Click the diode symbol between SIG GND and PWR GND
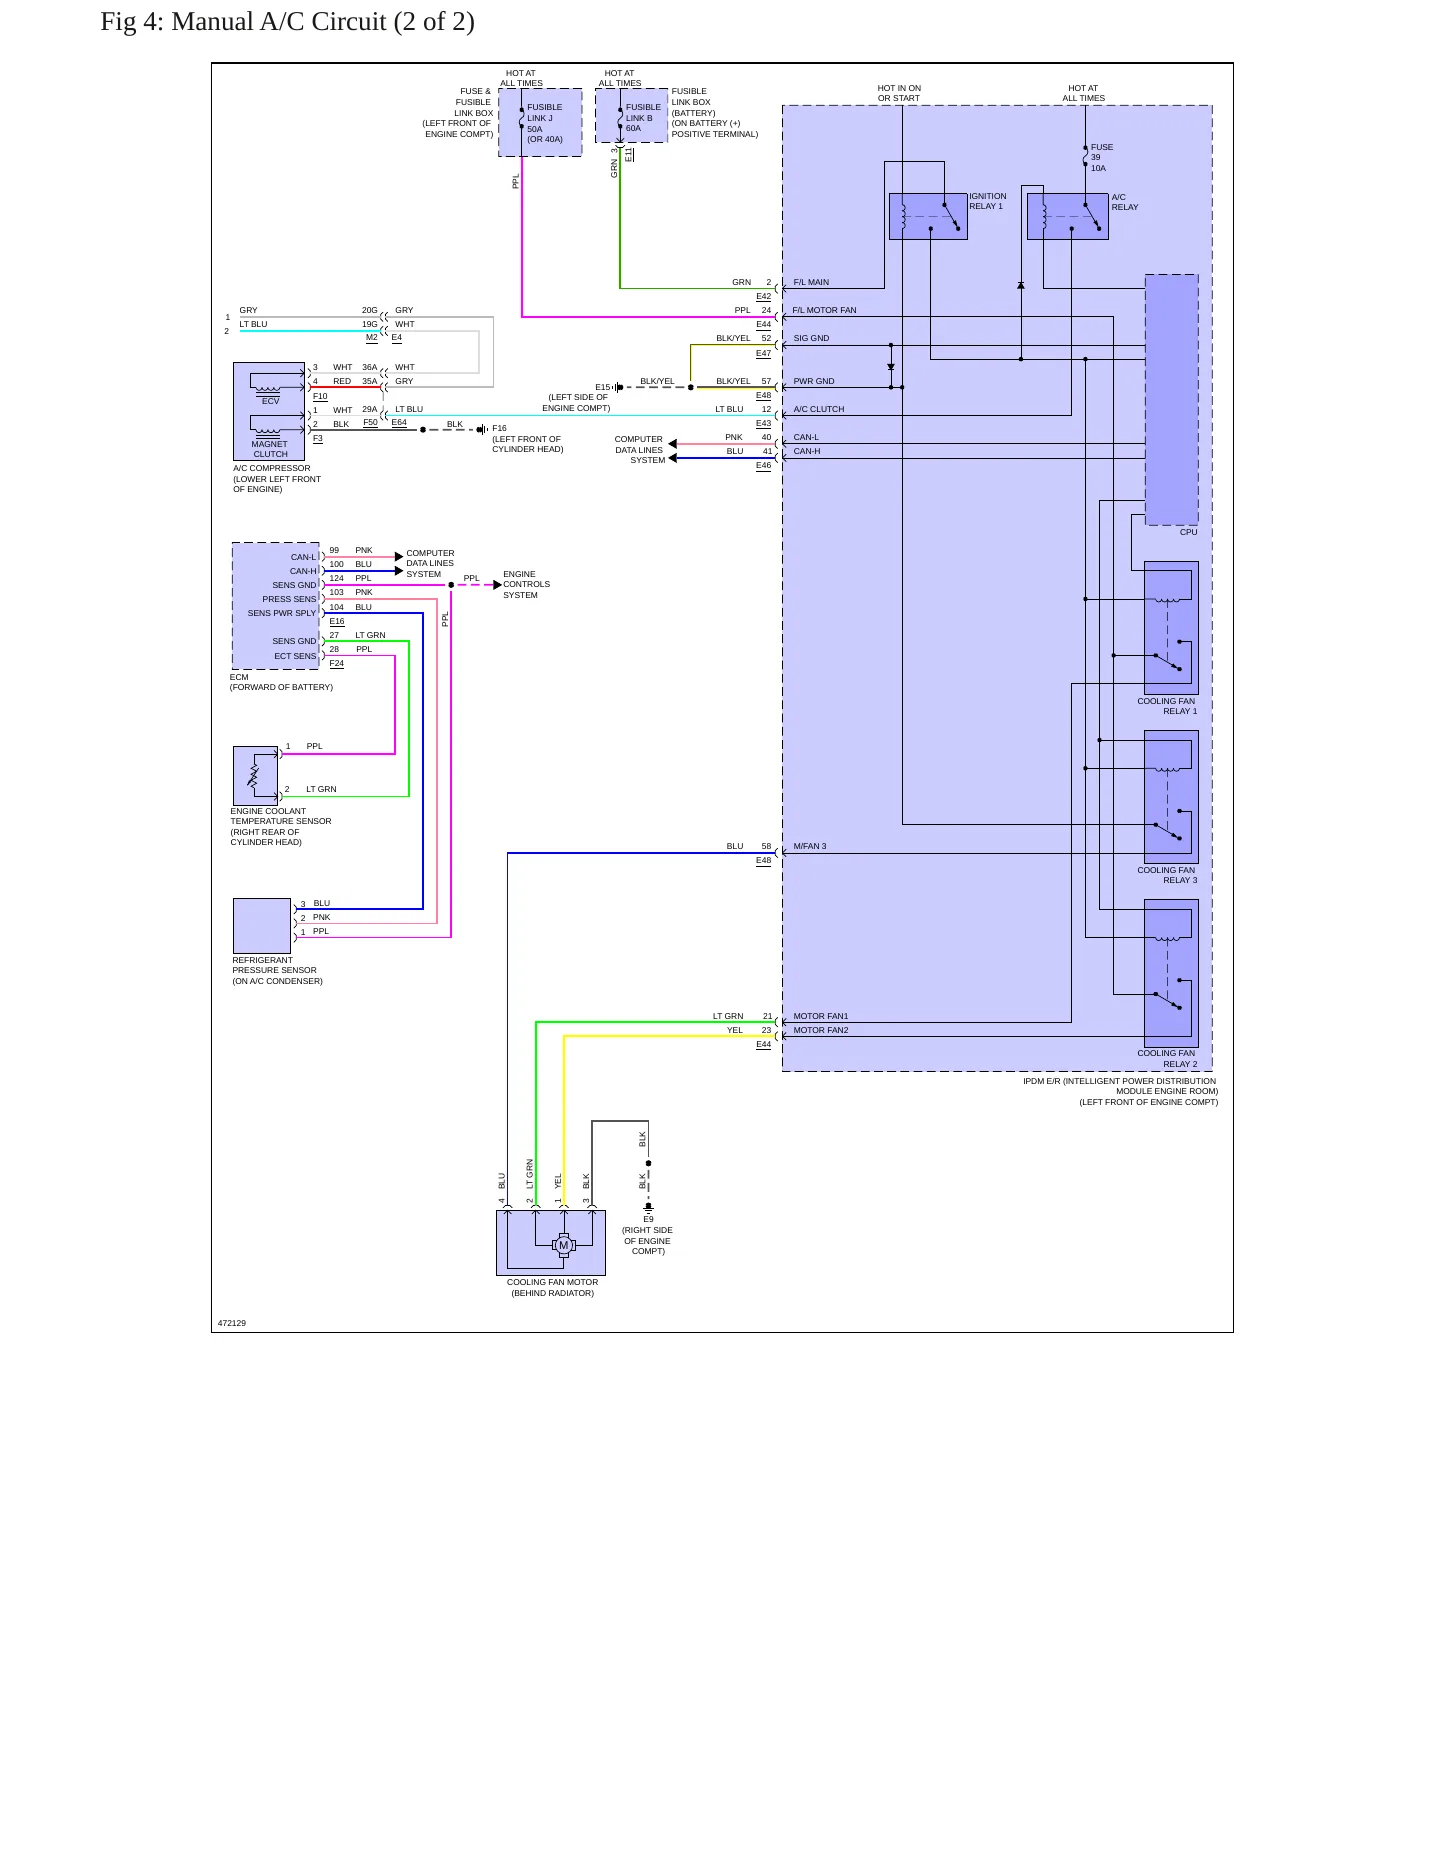Screen dimensions: 1445x1870 [x=891, y=367]
